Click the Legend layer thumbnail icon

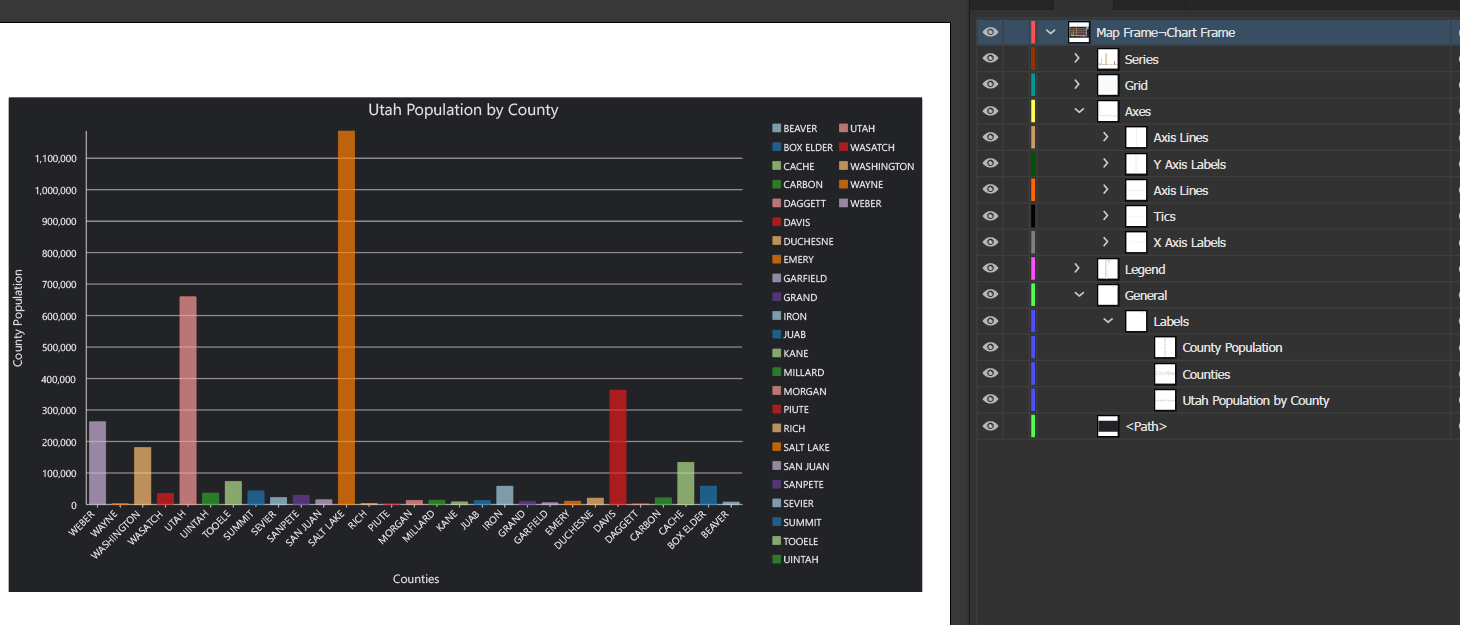pos(1108,268)
